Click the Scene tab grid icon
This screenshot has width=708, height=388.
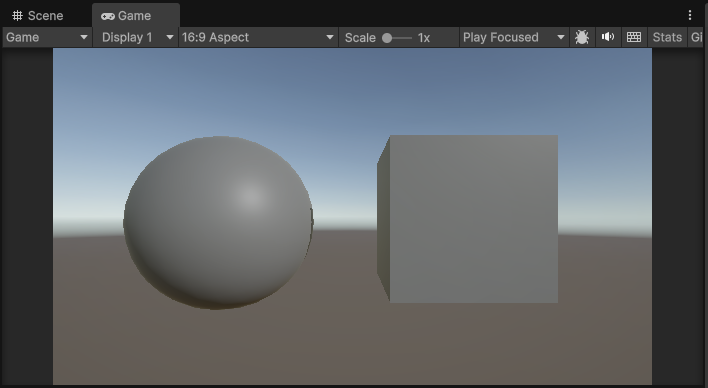point(18,16)
